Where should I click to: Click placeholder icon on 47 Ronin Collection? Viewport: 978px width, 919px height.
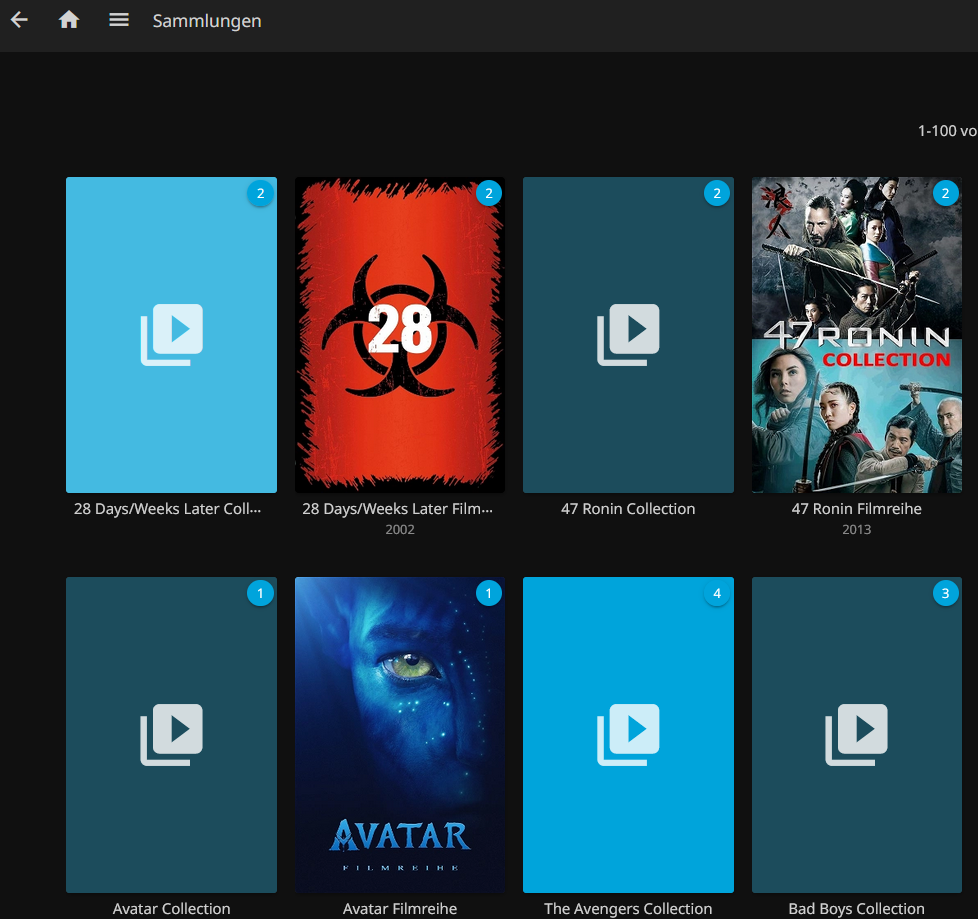coord(628,334)
